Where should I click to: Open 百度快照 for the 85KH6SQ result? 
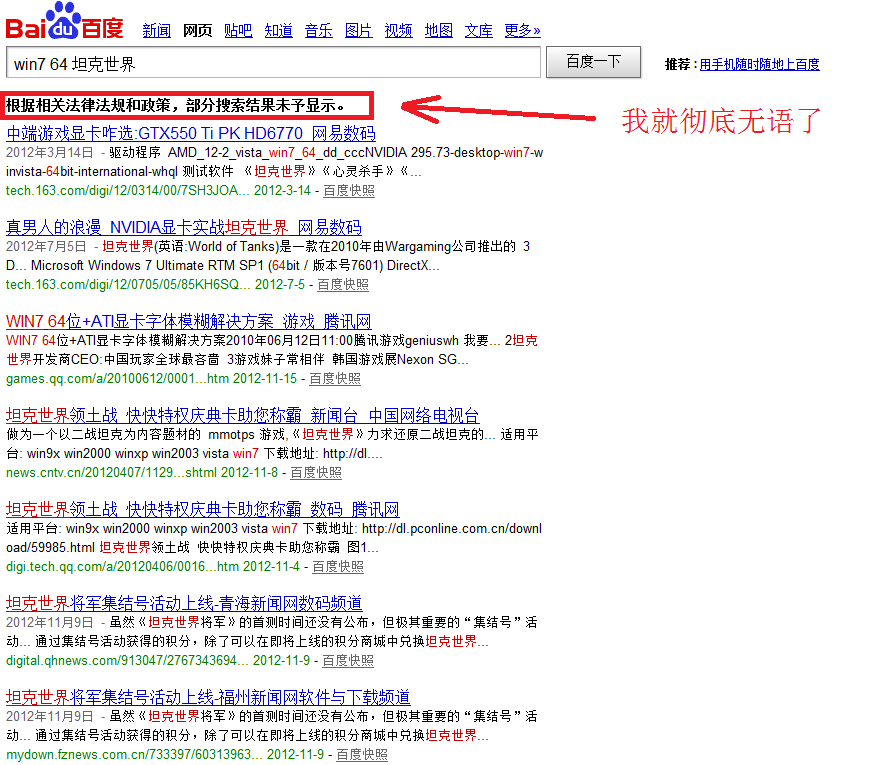click(x=343, y=285)
